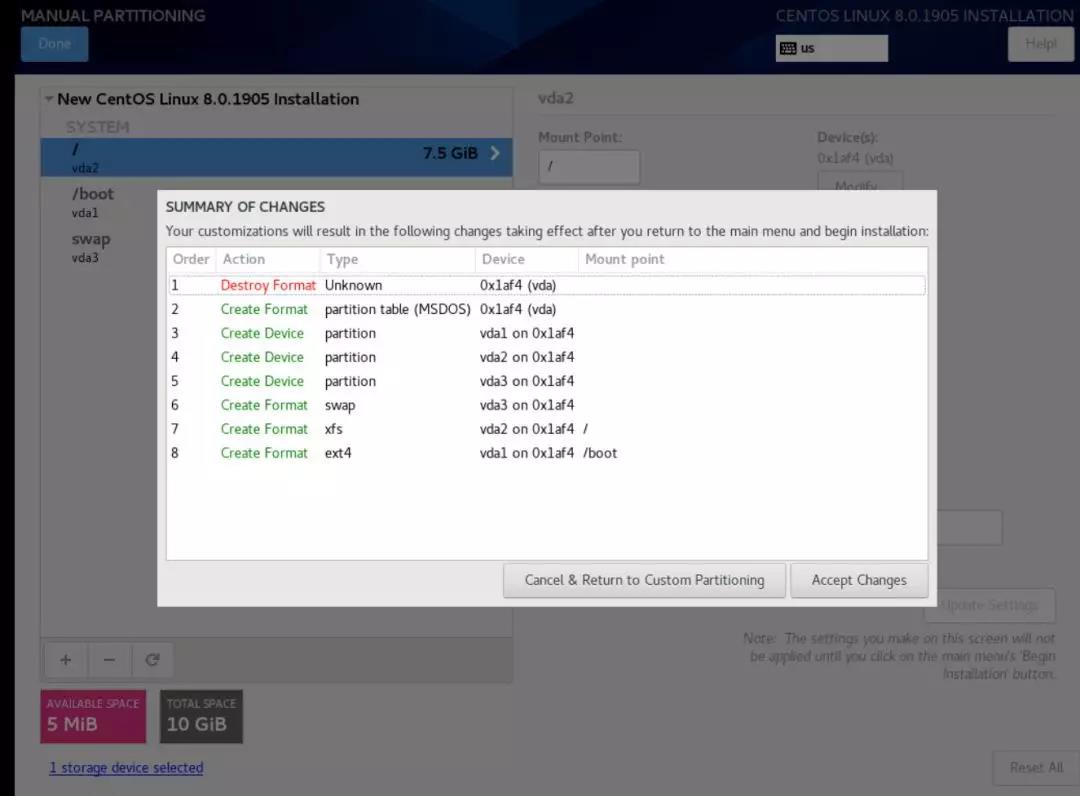This screenshot has width=1080, height=796.
Task: Click the chevron arrow on root partition row
Action: coord(495,153)
